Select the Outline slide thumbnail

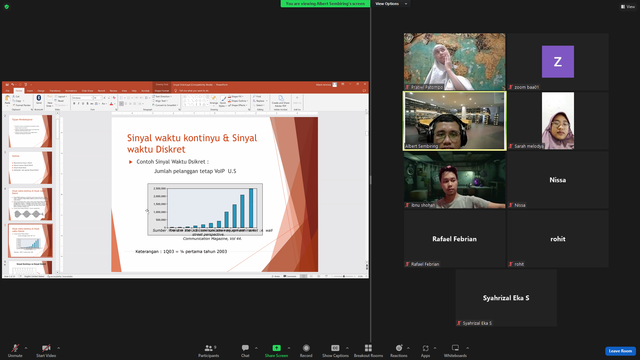click(x=31, y=167)
